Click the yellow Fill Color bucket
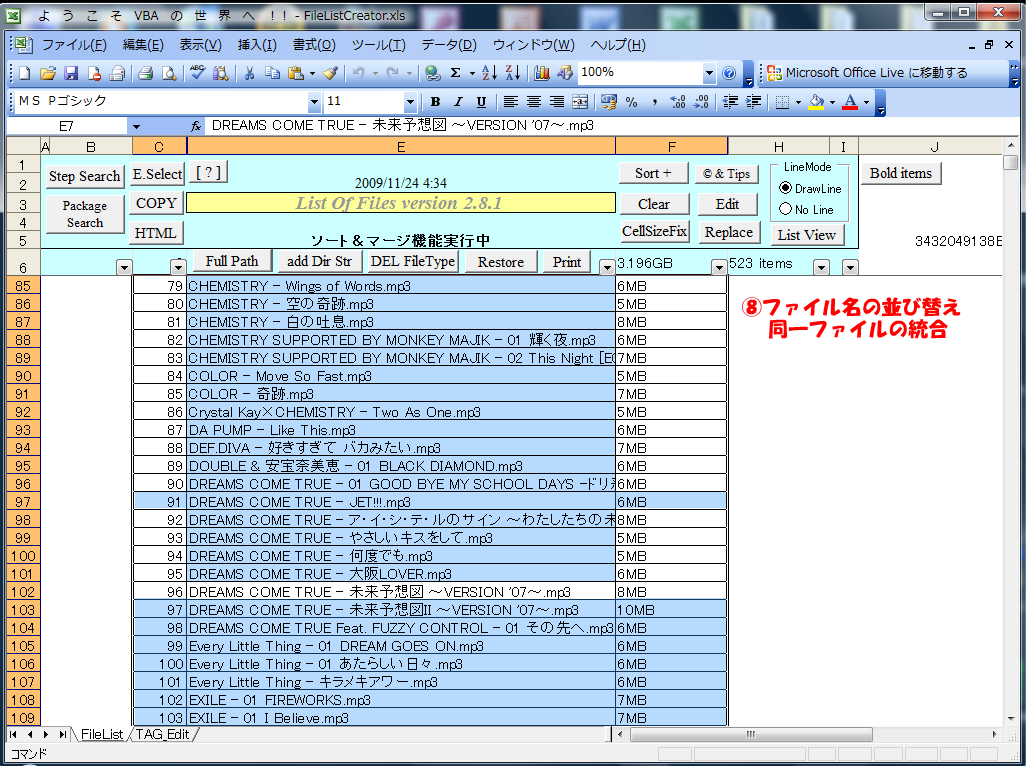 [x=816, y=102]
